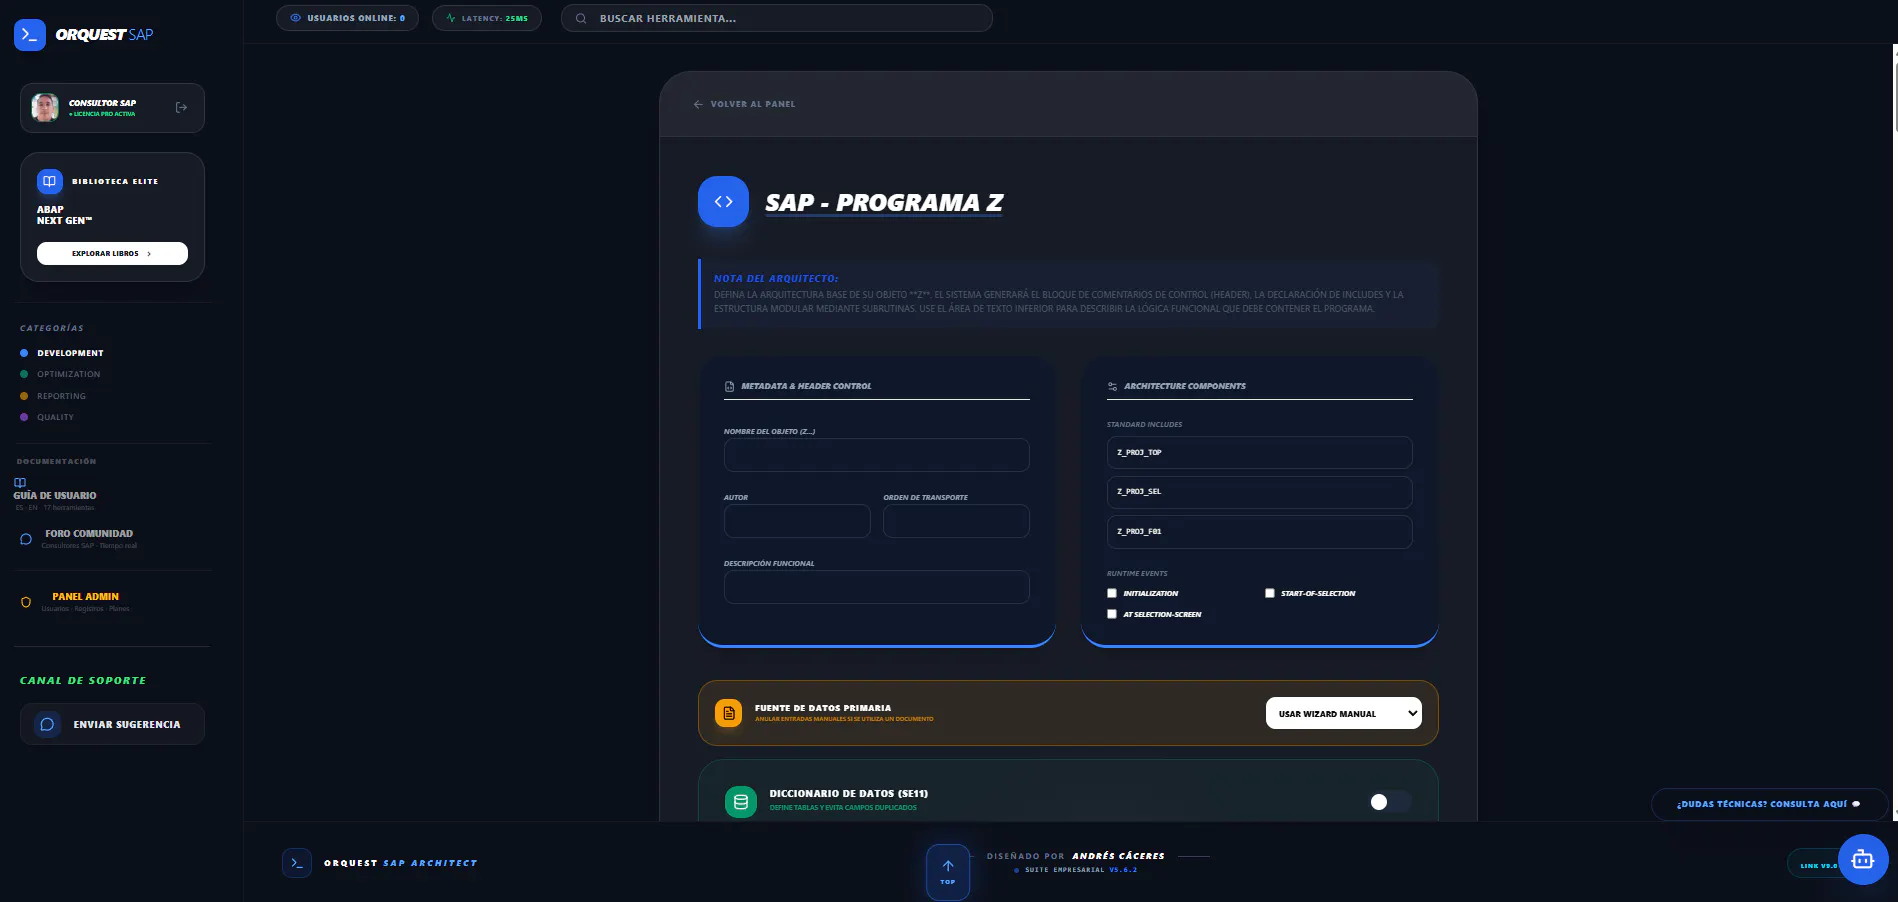The image size is (1898, 902).
Task: Click the footer Orquest terminal icon
Action: [297, 863]
